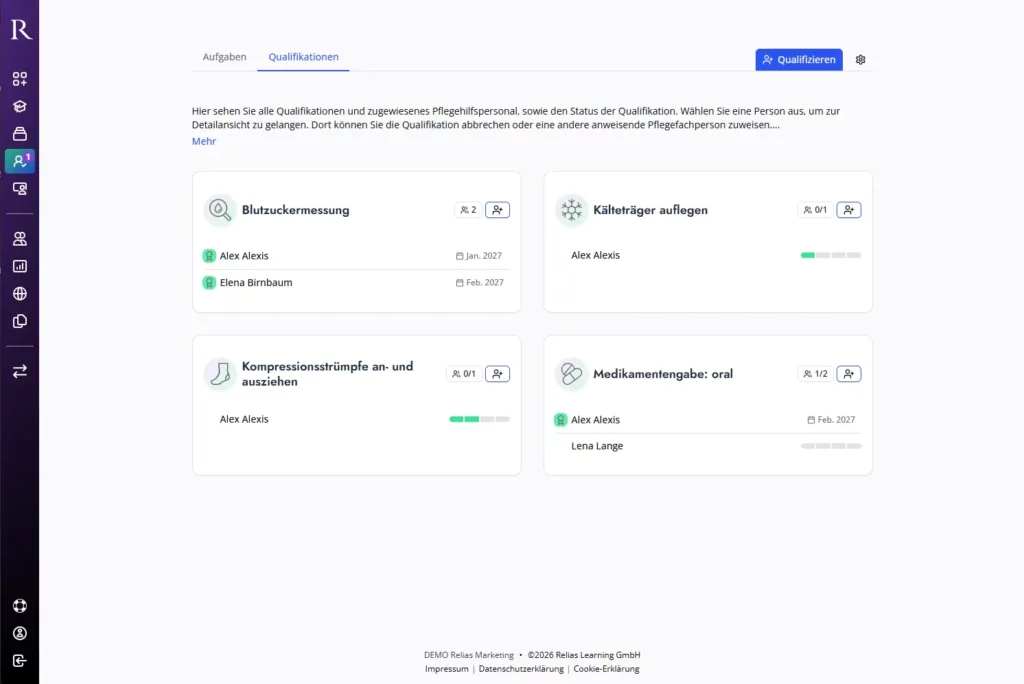Open the storage box sidebar icon

[20, 134]
